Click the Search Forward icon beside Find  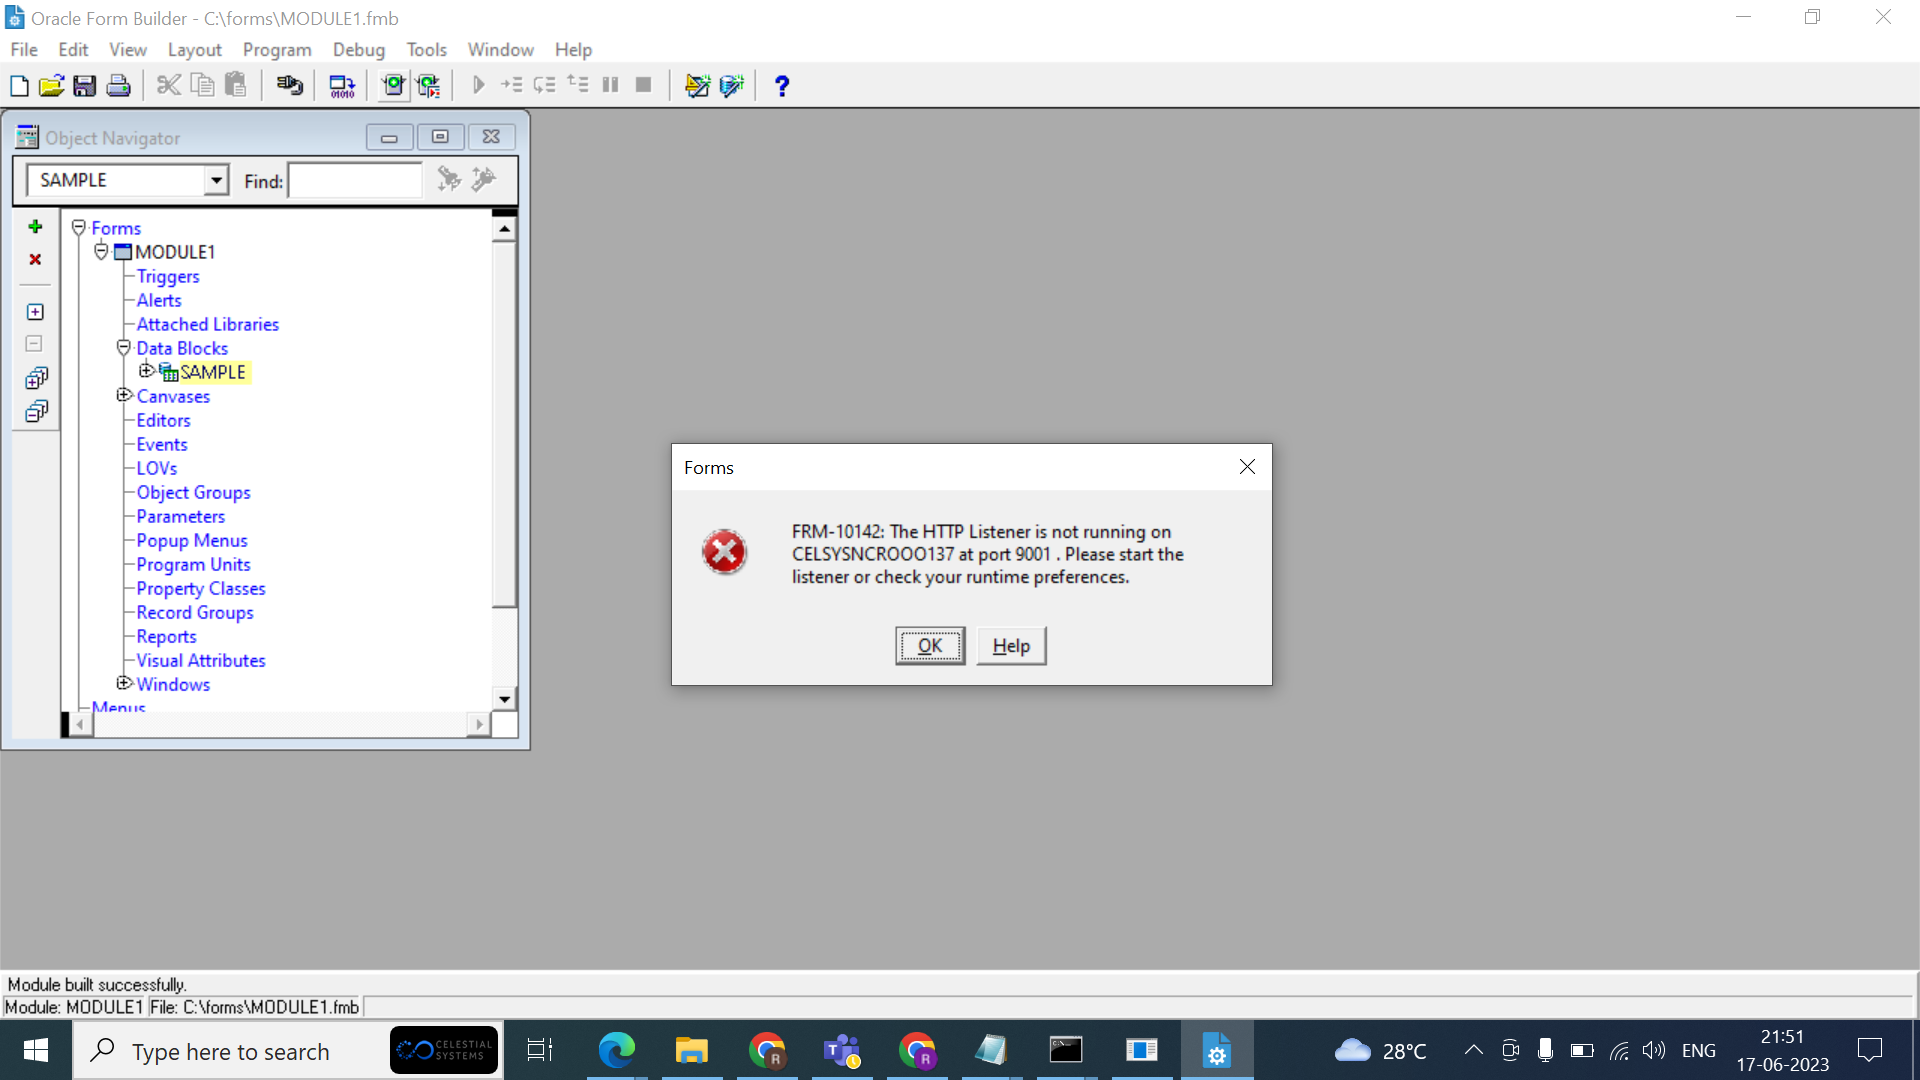449,179
